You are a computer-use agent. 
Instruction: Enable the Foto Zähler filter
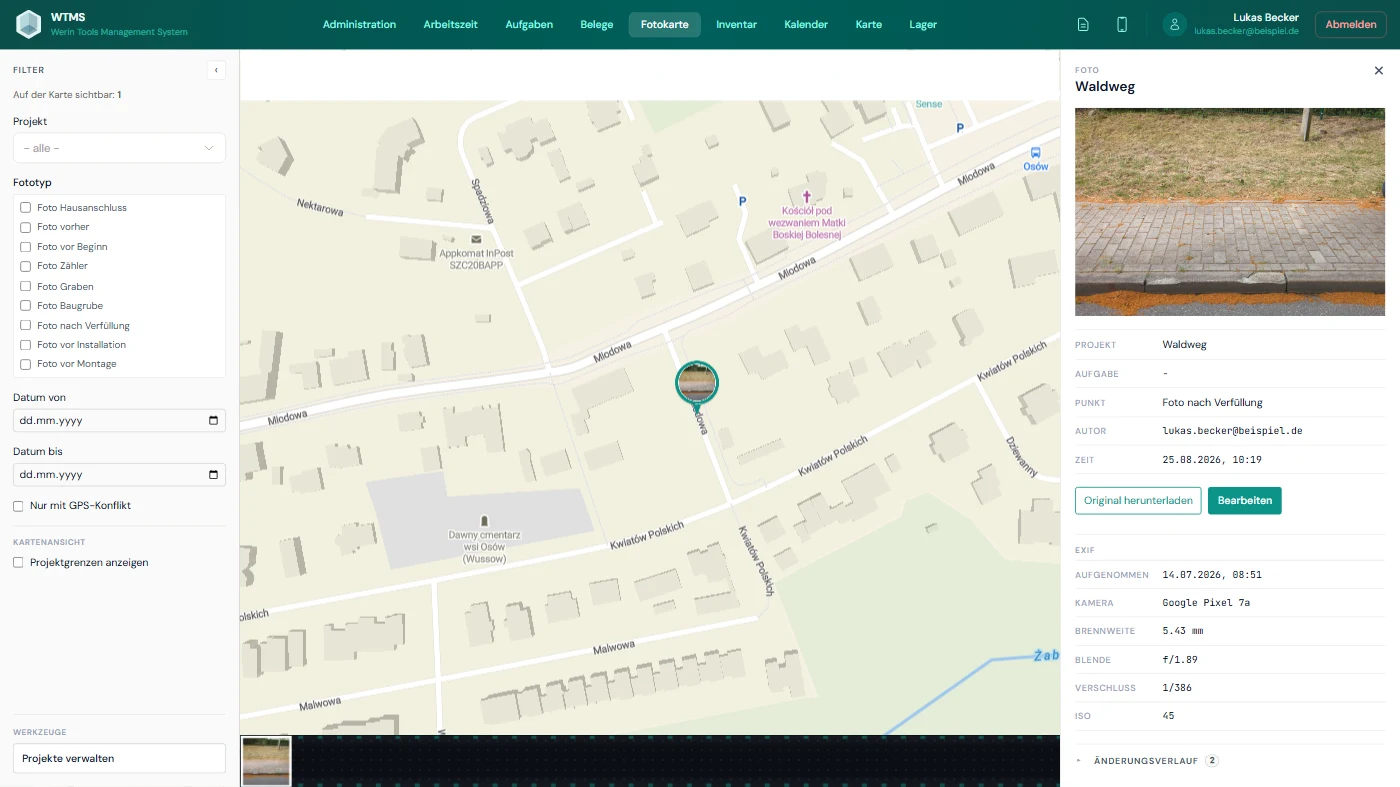[26, 266]
